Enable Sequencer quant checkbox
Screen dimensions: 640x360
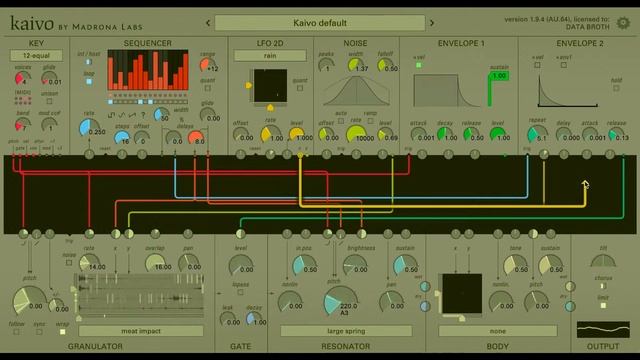tap(208, 88)
